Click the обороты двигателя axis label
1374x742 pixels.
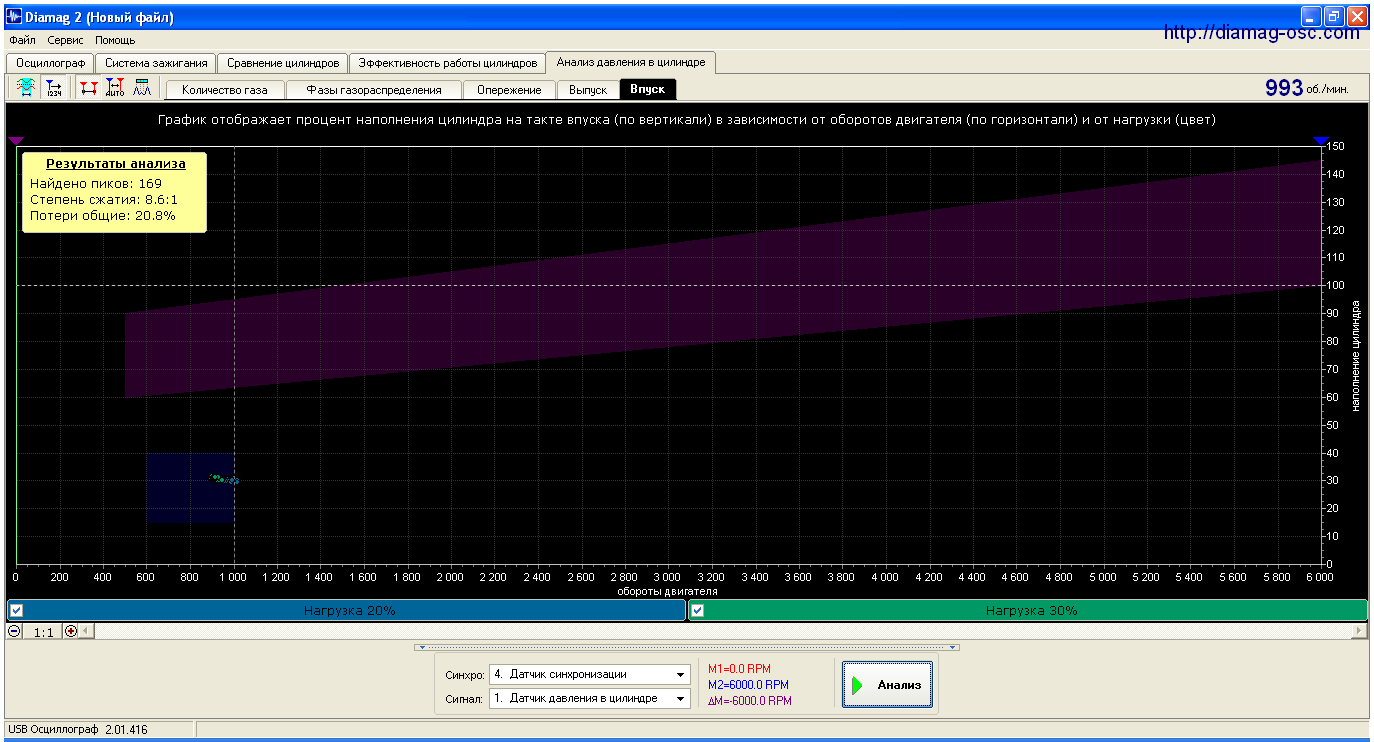pyautogui.click(x=667, y=591)
